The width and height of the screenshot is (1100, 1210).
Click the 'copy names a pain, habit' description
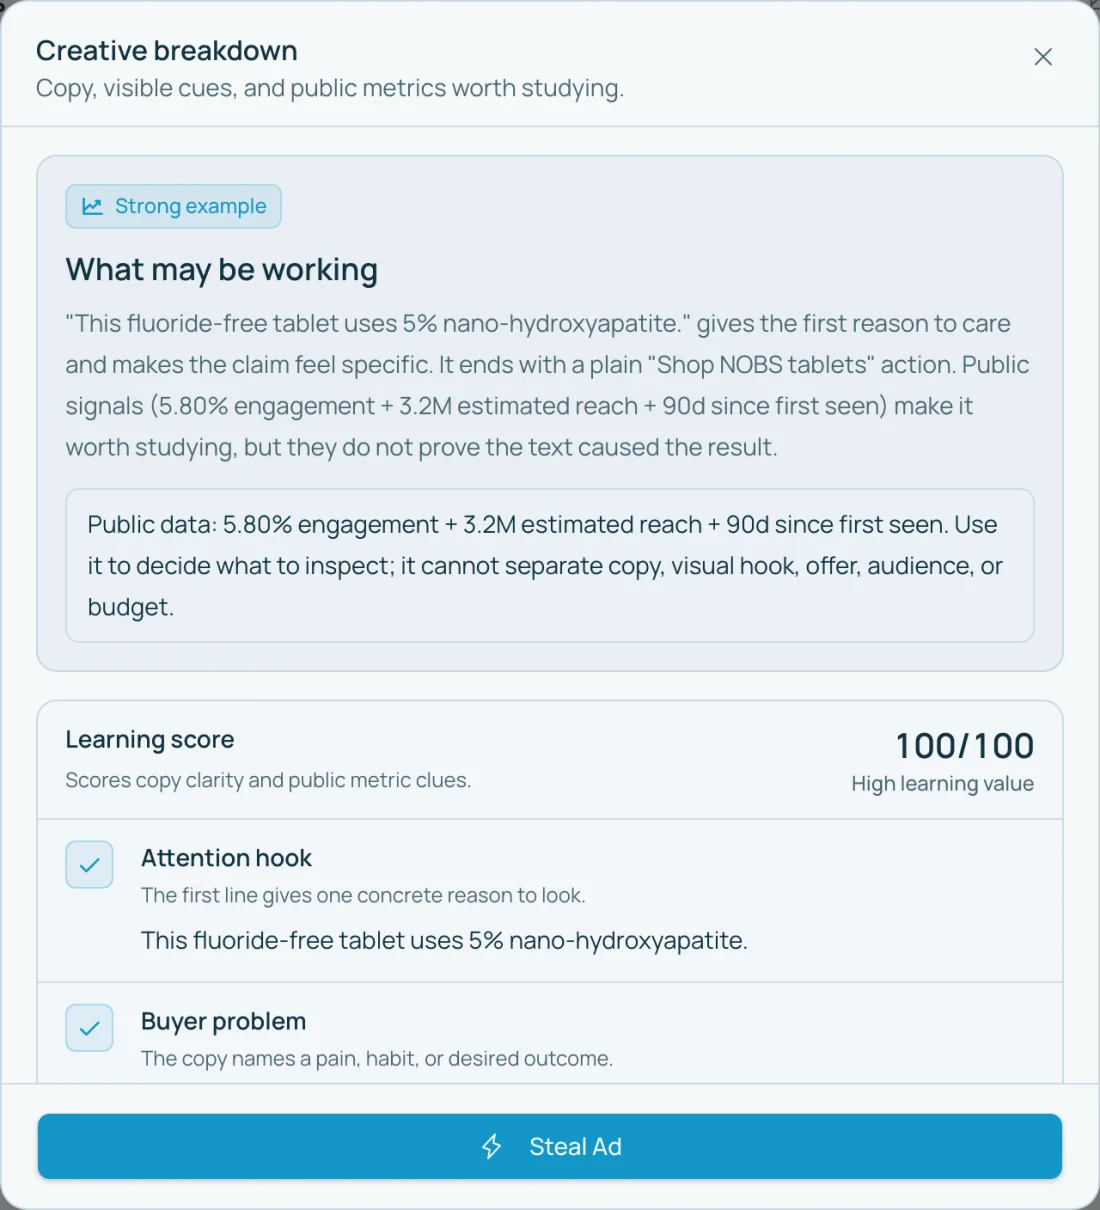click(x=377, y=1058)
